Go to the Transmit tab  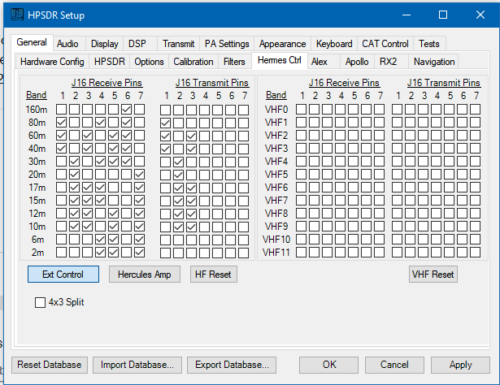click(x=179, y=44)
